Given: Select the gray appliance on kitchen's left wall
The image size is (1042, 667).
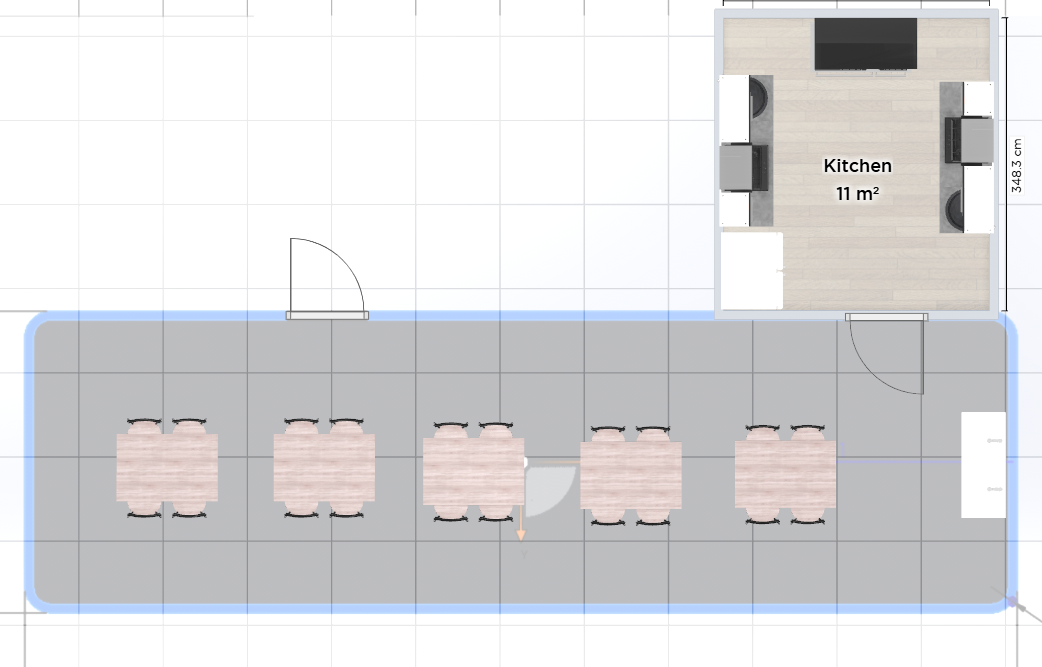Looking at the screenshot, I should (744, 167).
